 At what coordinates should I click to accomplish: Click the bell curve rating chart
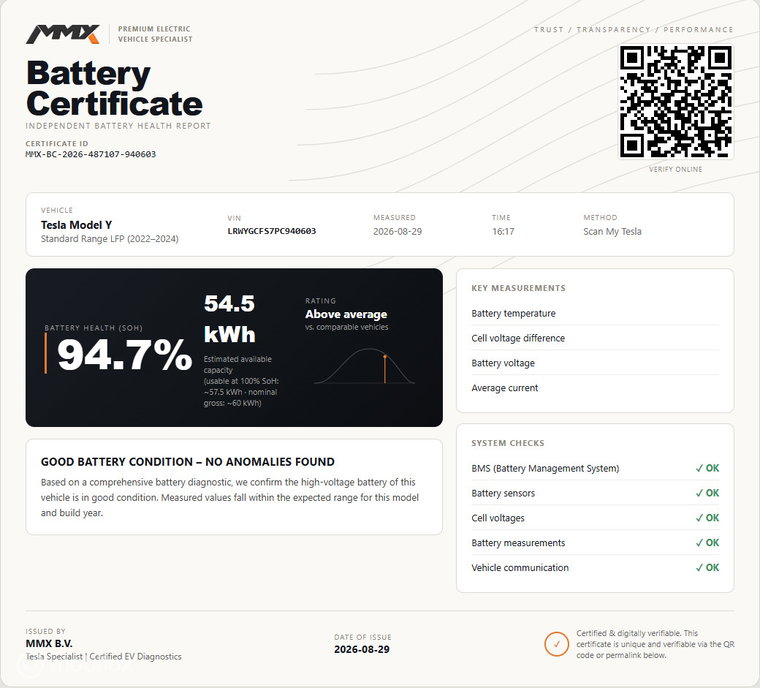click(x=364, y=366)
